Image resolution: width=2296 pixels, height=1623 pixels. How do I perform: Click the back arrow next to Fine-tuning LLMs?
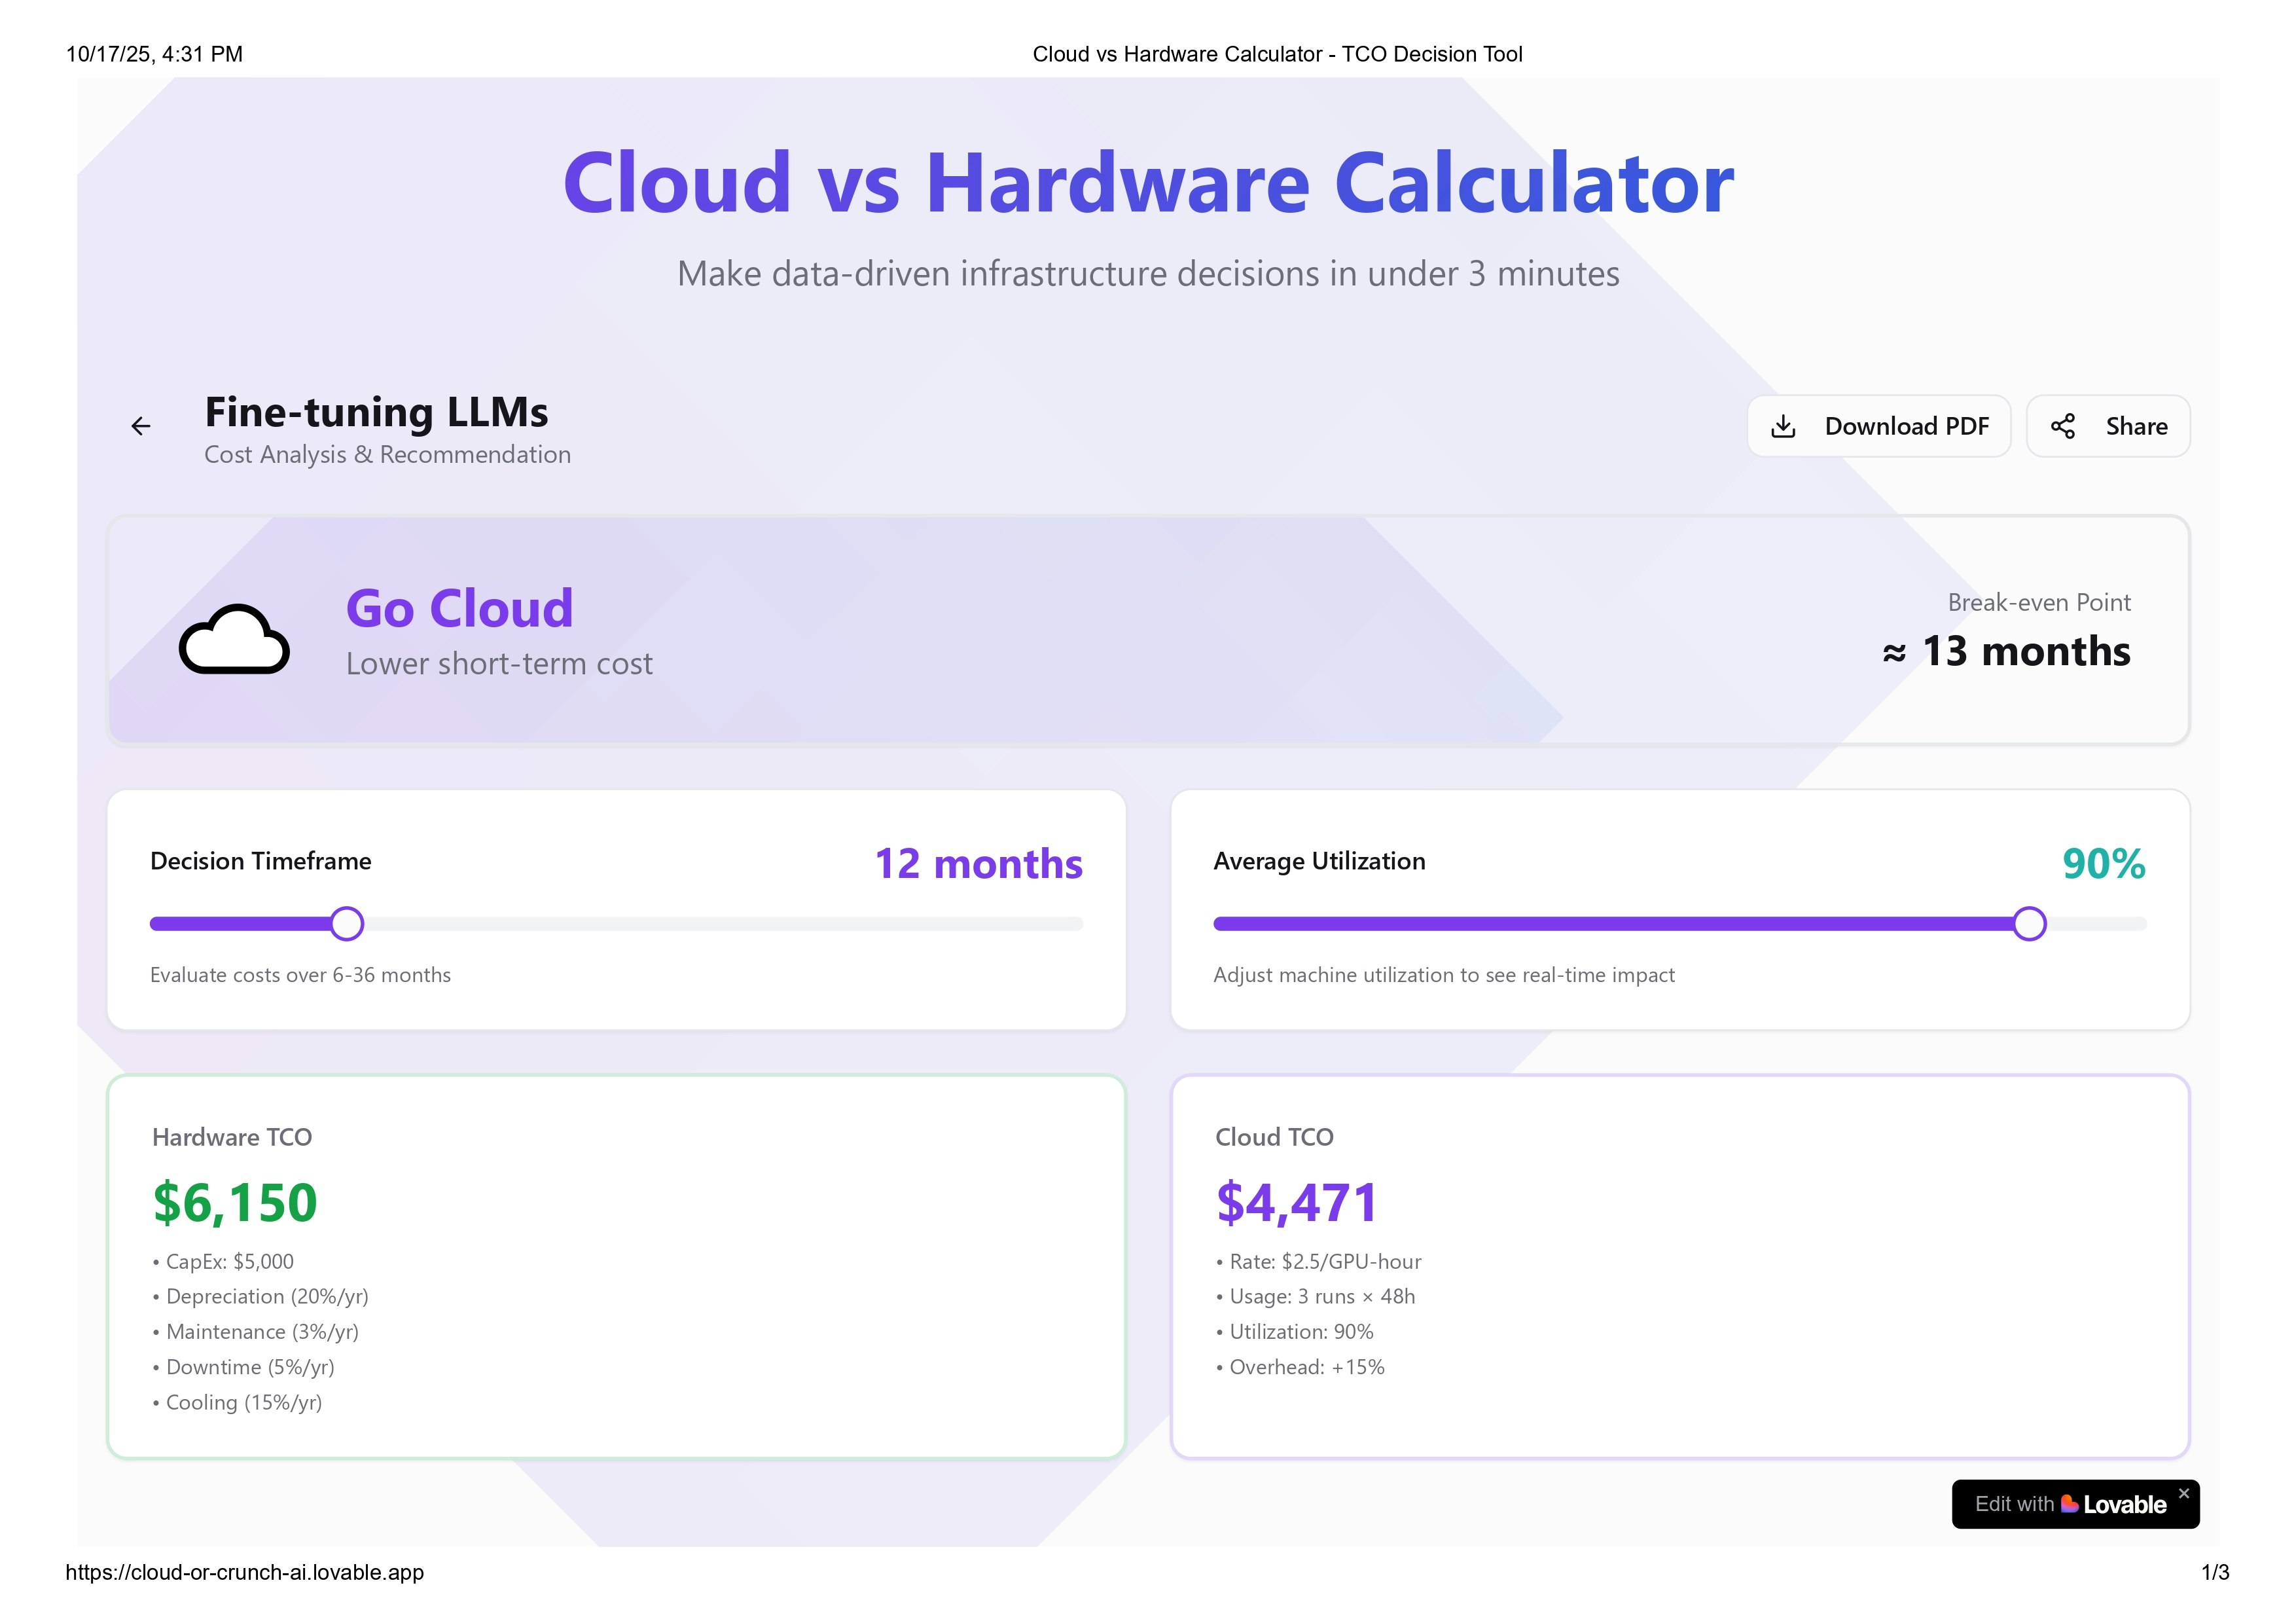tap(140, 425)
